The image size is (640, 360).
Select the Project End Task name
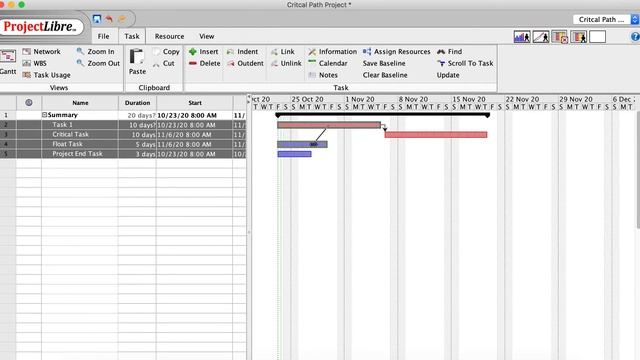pos(77,154)
